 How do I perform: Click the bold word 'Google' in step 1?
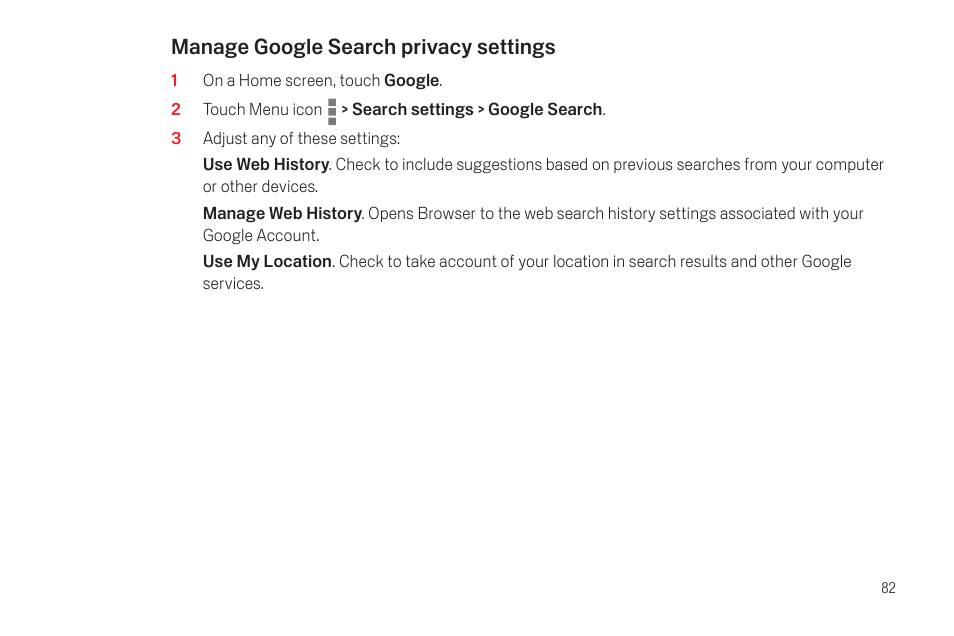[411, 81]
